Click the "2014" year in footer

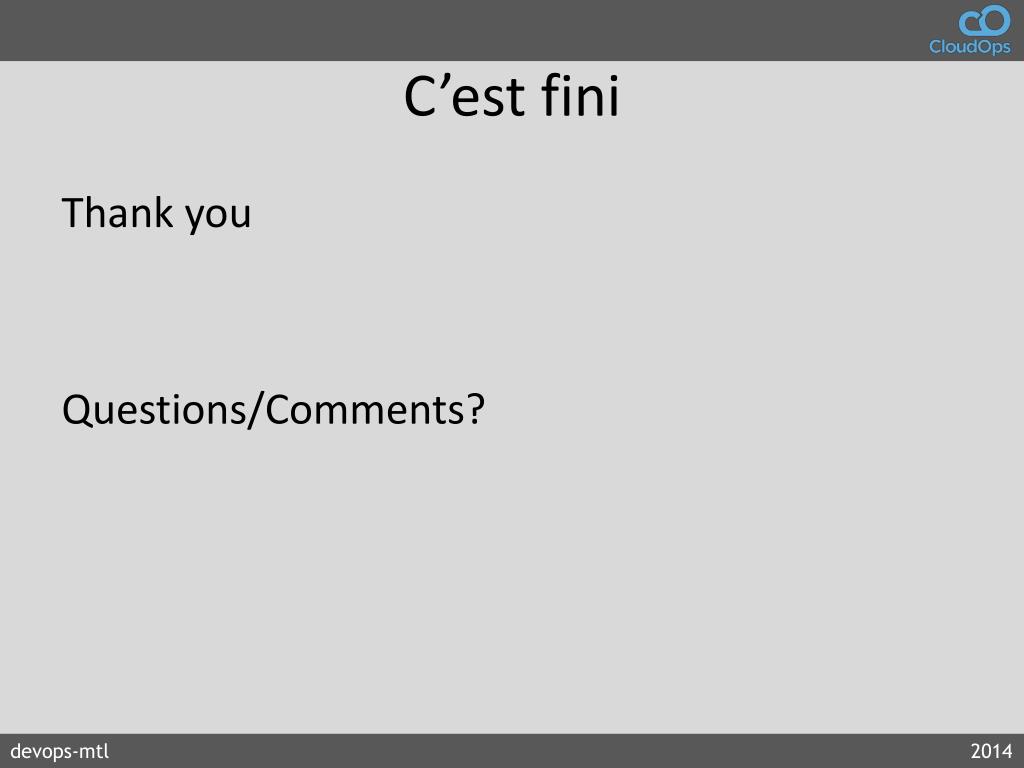coord(991,751)
